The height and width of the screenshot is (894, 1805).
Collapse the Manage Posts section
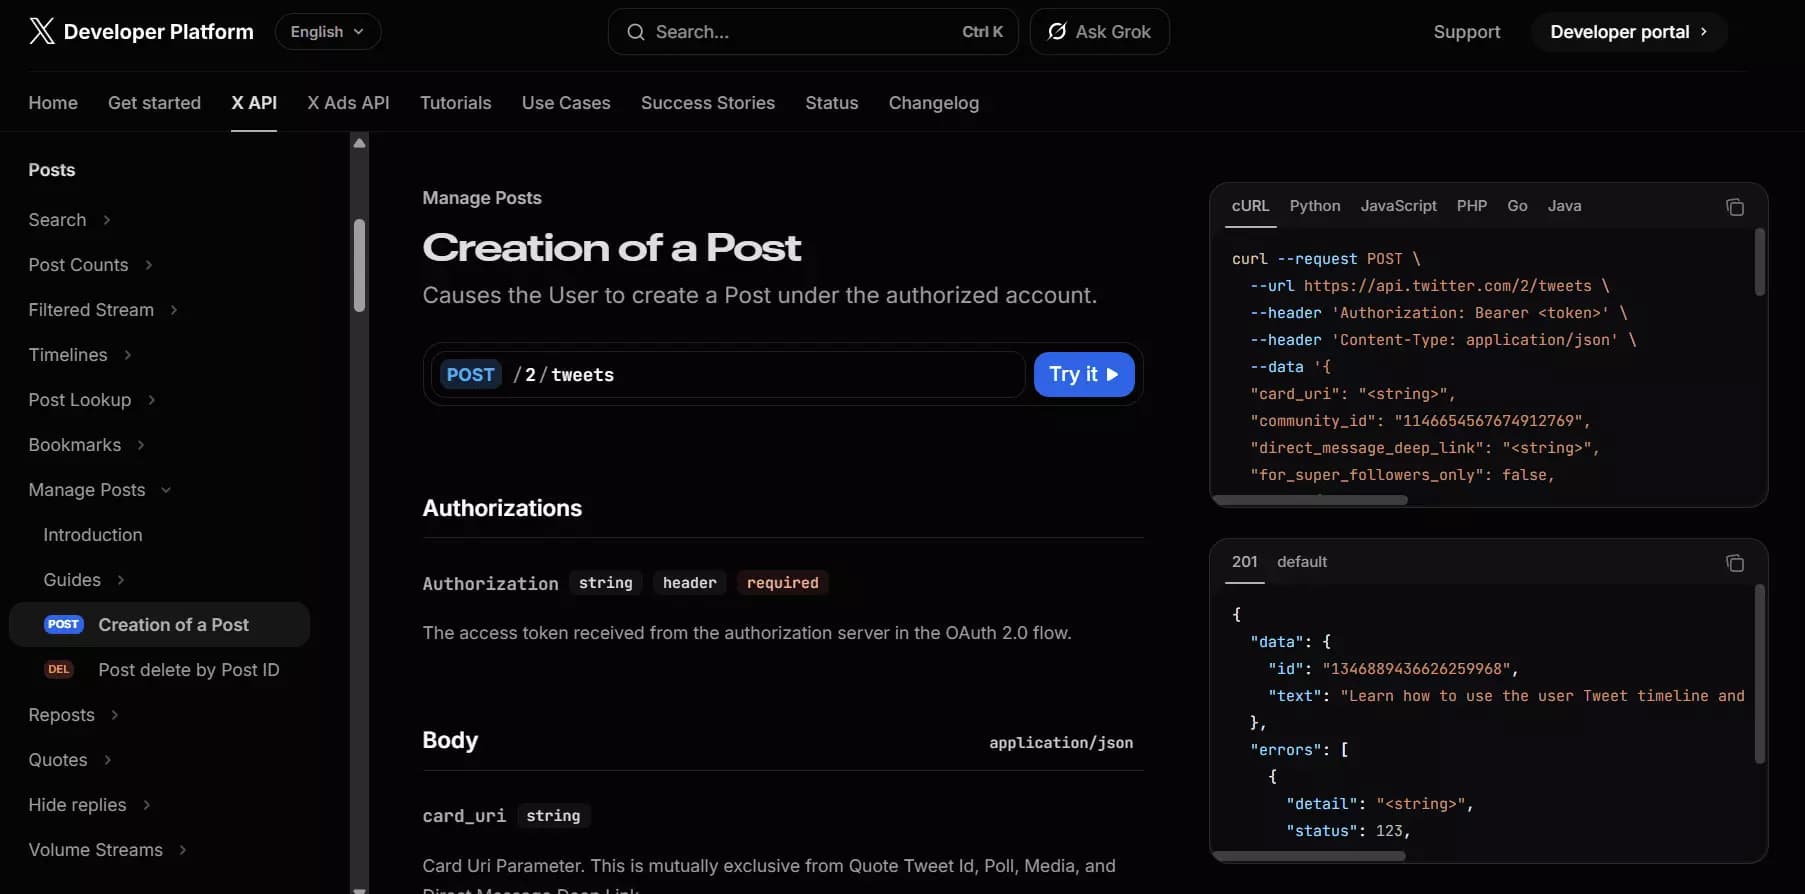(166, 490)
